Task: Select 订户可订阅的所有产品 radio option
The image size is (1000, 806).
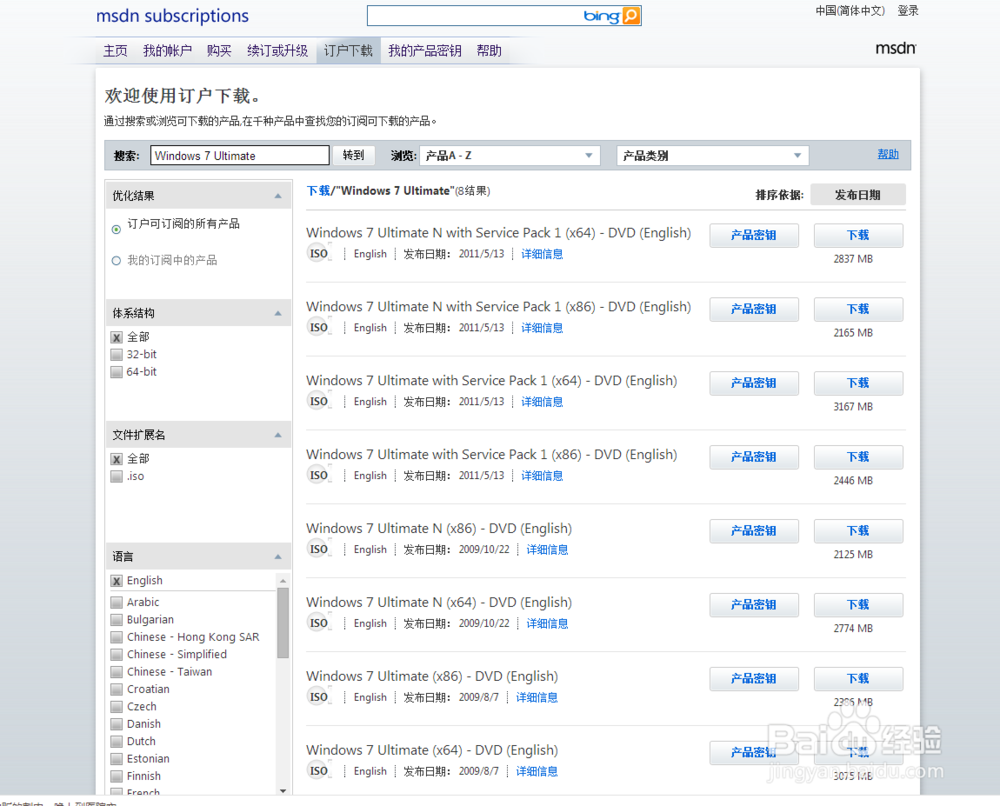Action: point(116,230)
